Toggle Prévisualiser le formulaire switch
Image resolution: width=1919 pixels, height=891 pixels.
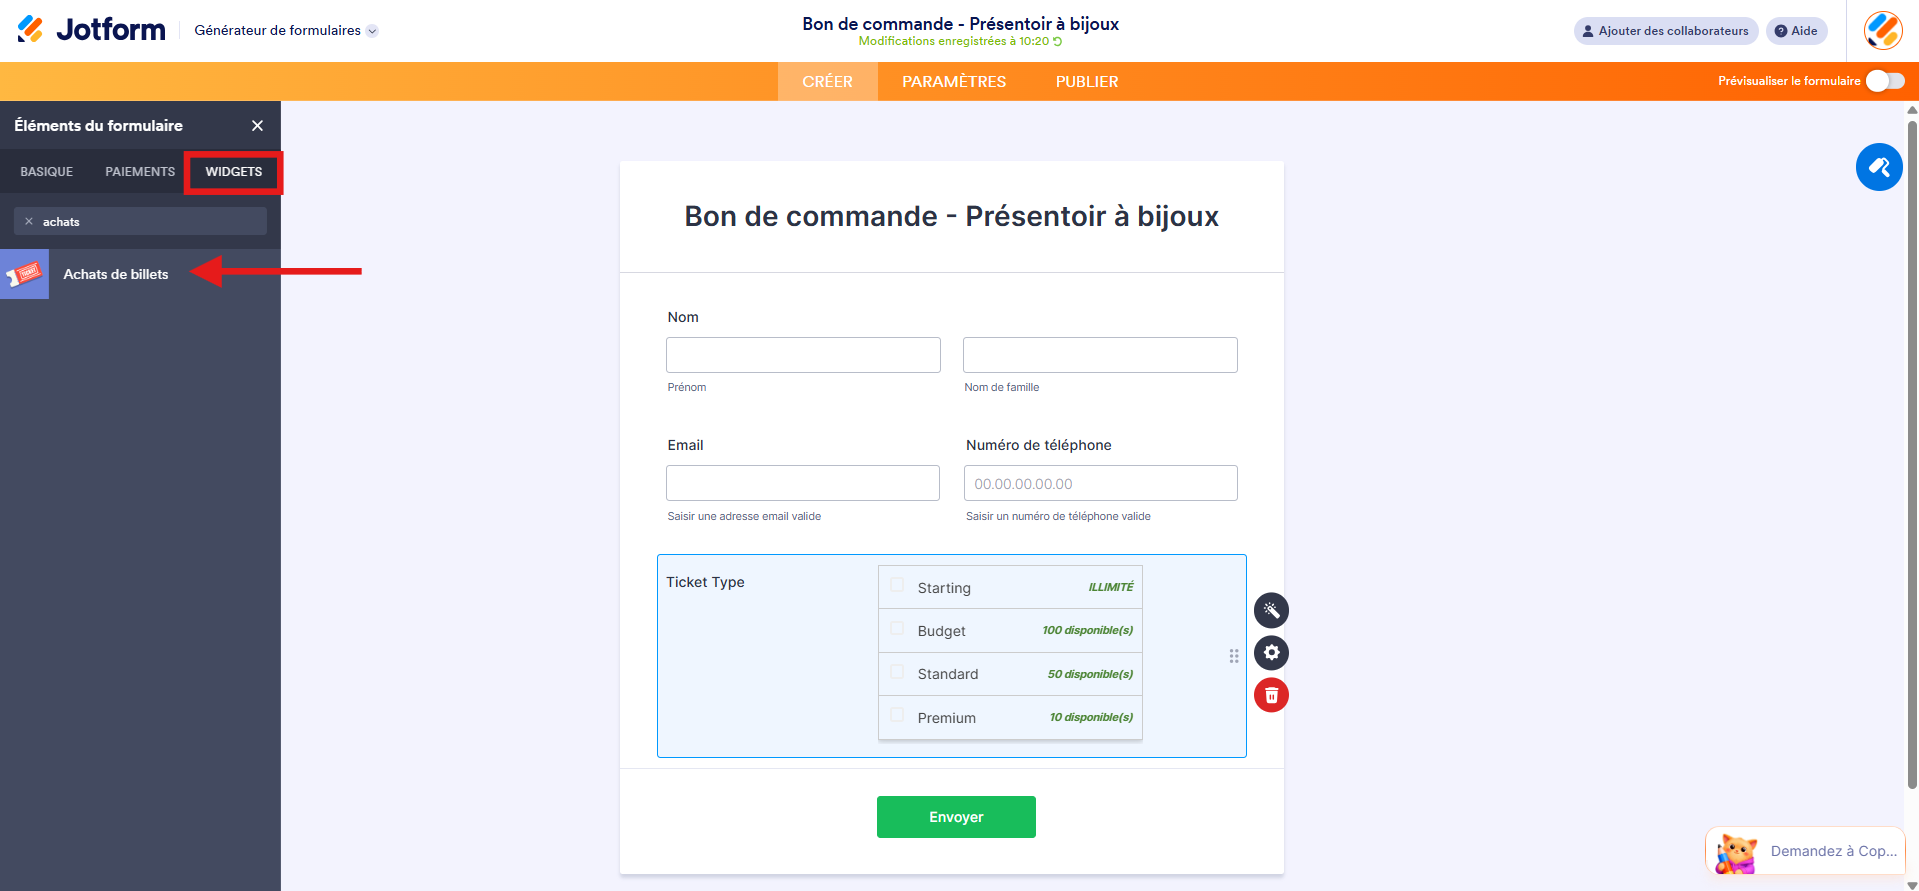click(1885, 81)
